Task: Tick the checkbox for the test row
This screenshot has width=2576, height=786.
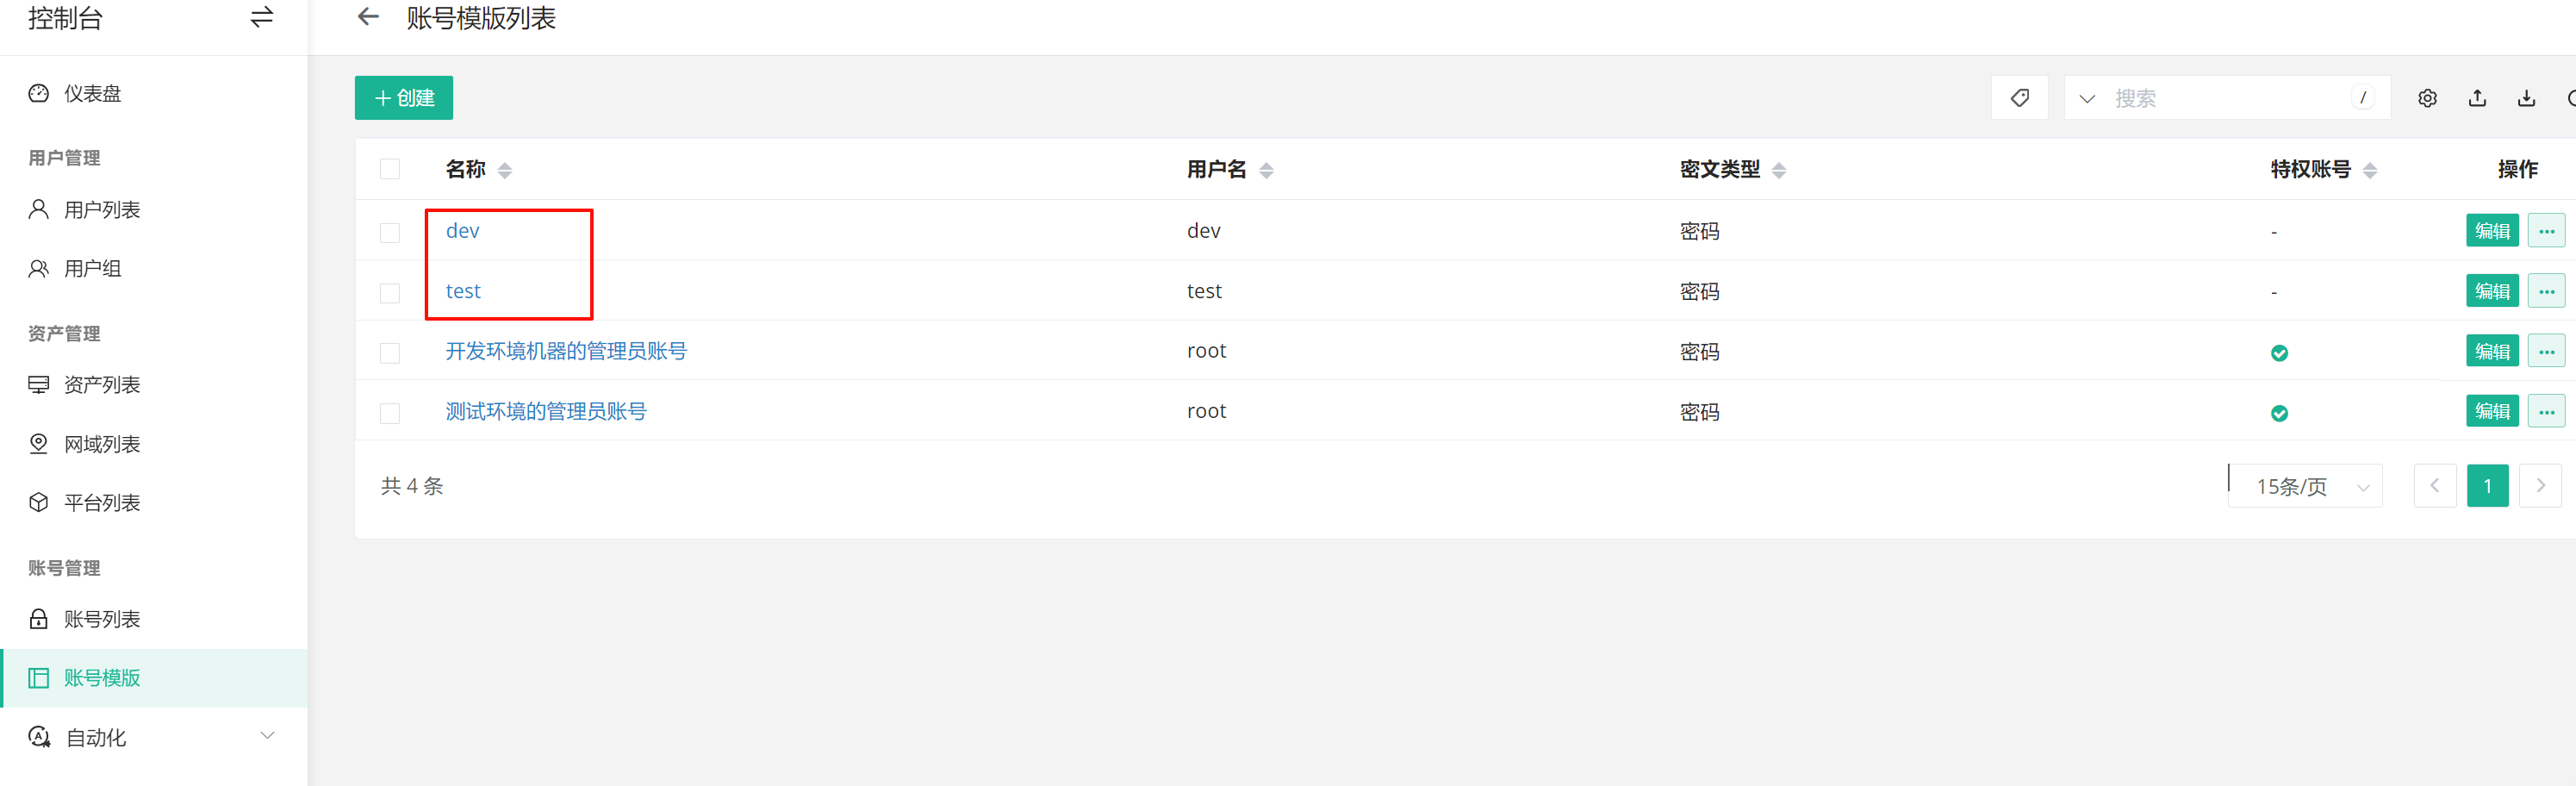Action: pos(390,292)
